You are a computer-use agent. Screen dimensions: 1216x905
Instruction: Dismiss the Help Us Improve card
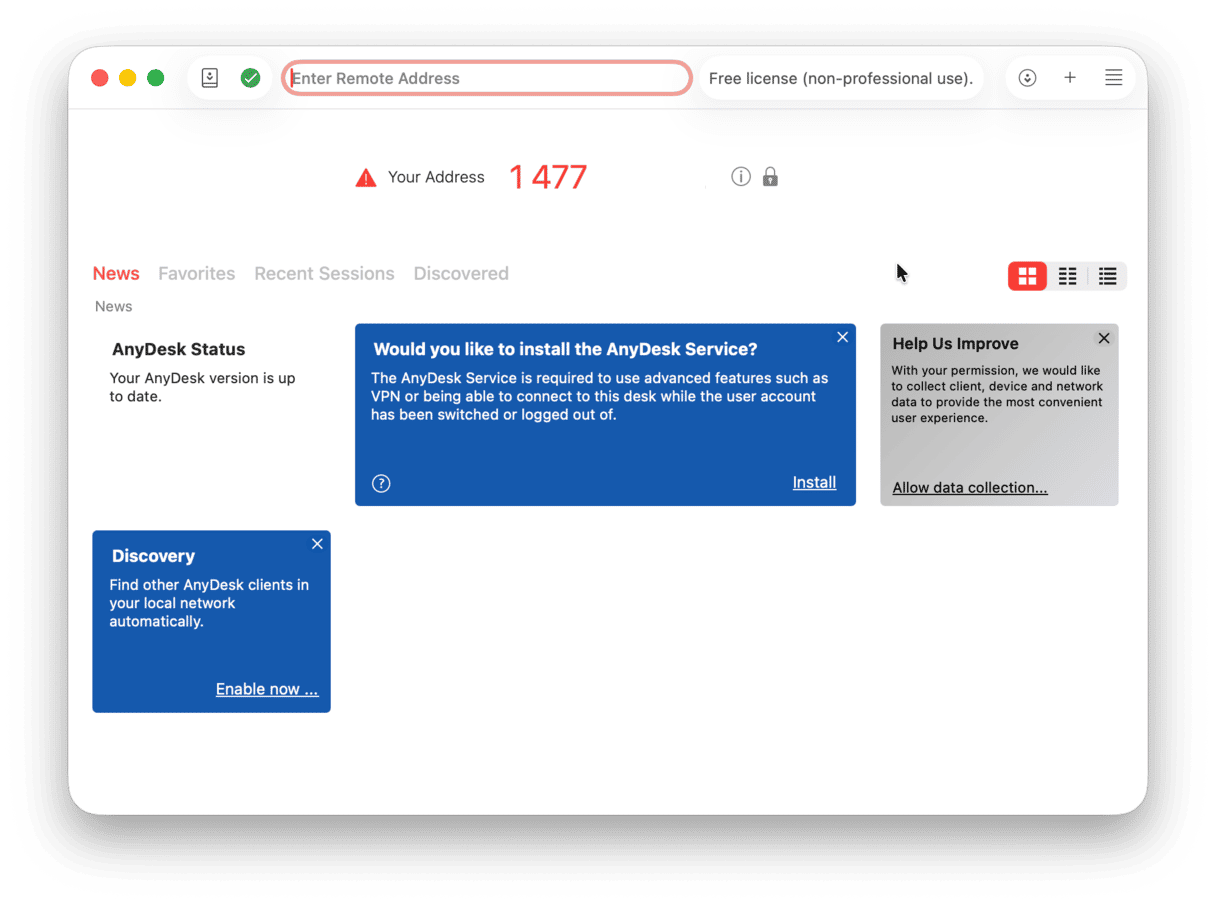[x=1104, y=338]
